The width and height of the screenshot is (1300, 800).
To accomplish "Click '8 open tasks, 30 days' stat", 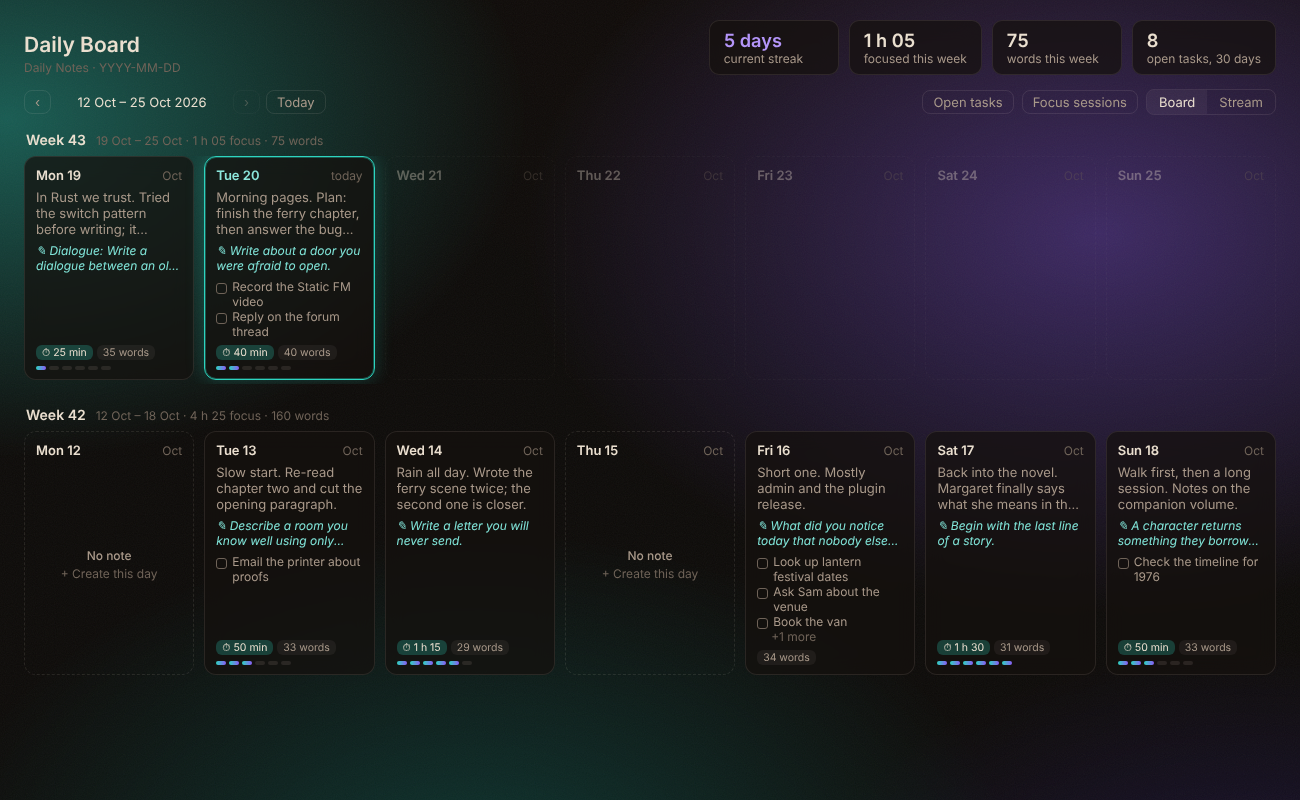I will 1203,48.
